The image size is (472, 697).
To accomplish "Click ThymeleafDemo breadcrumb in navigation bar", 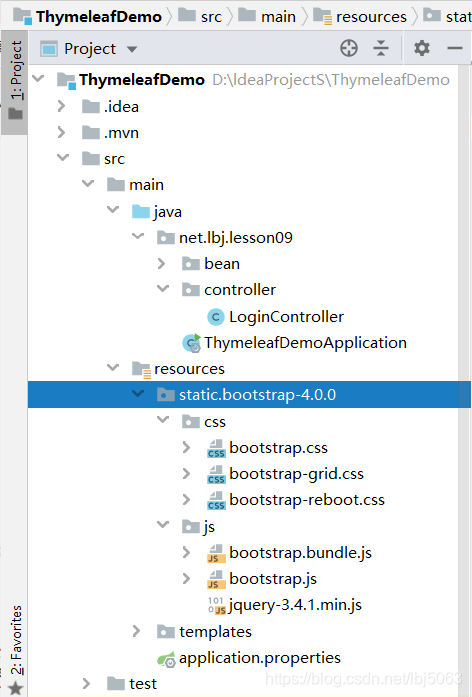I will pyautogui.click(x=99, y=17).
